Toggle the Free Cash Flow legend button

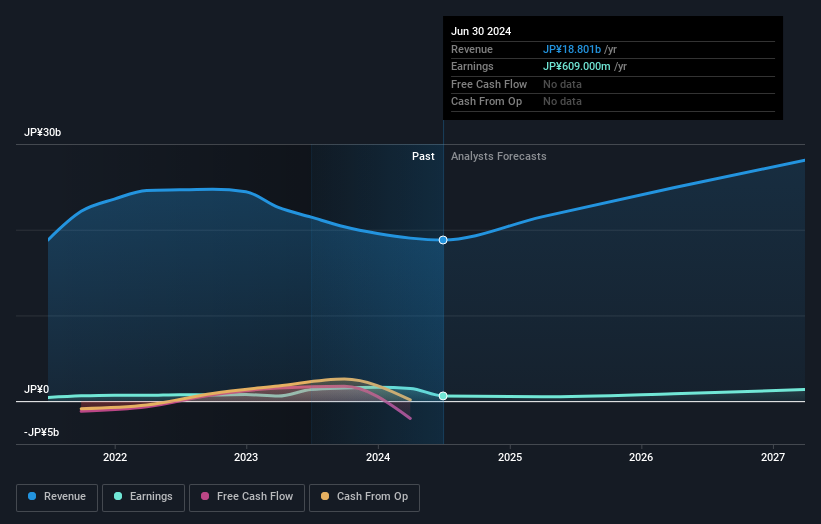pyautogui.click(x=247, y=497)
